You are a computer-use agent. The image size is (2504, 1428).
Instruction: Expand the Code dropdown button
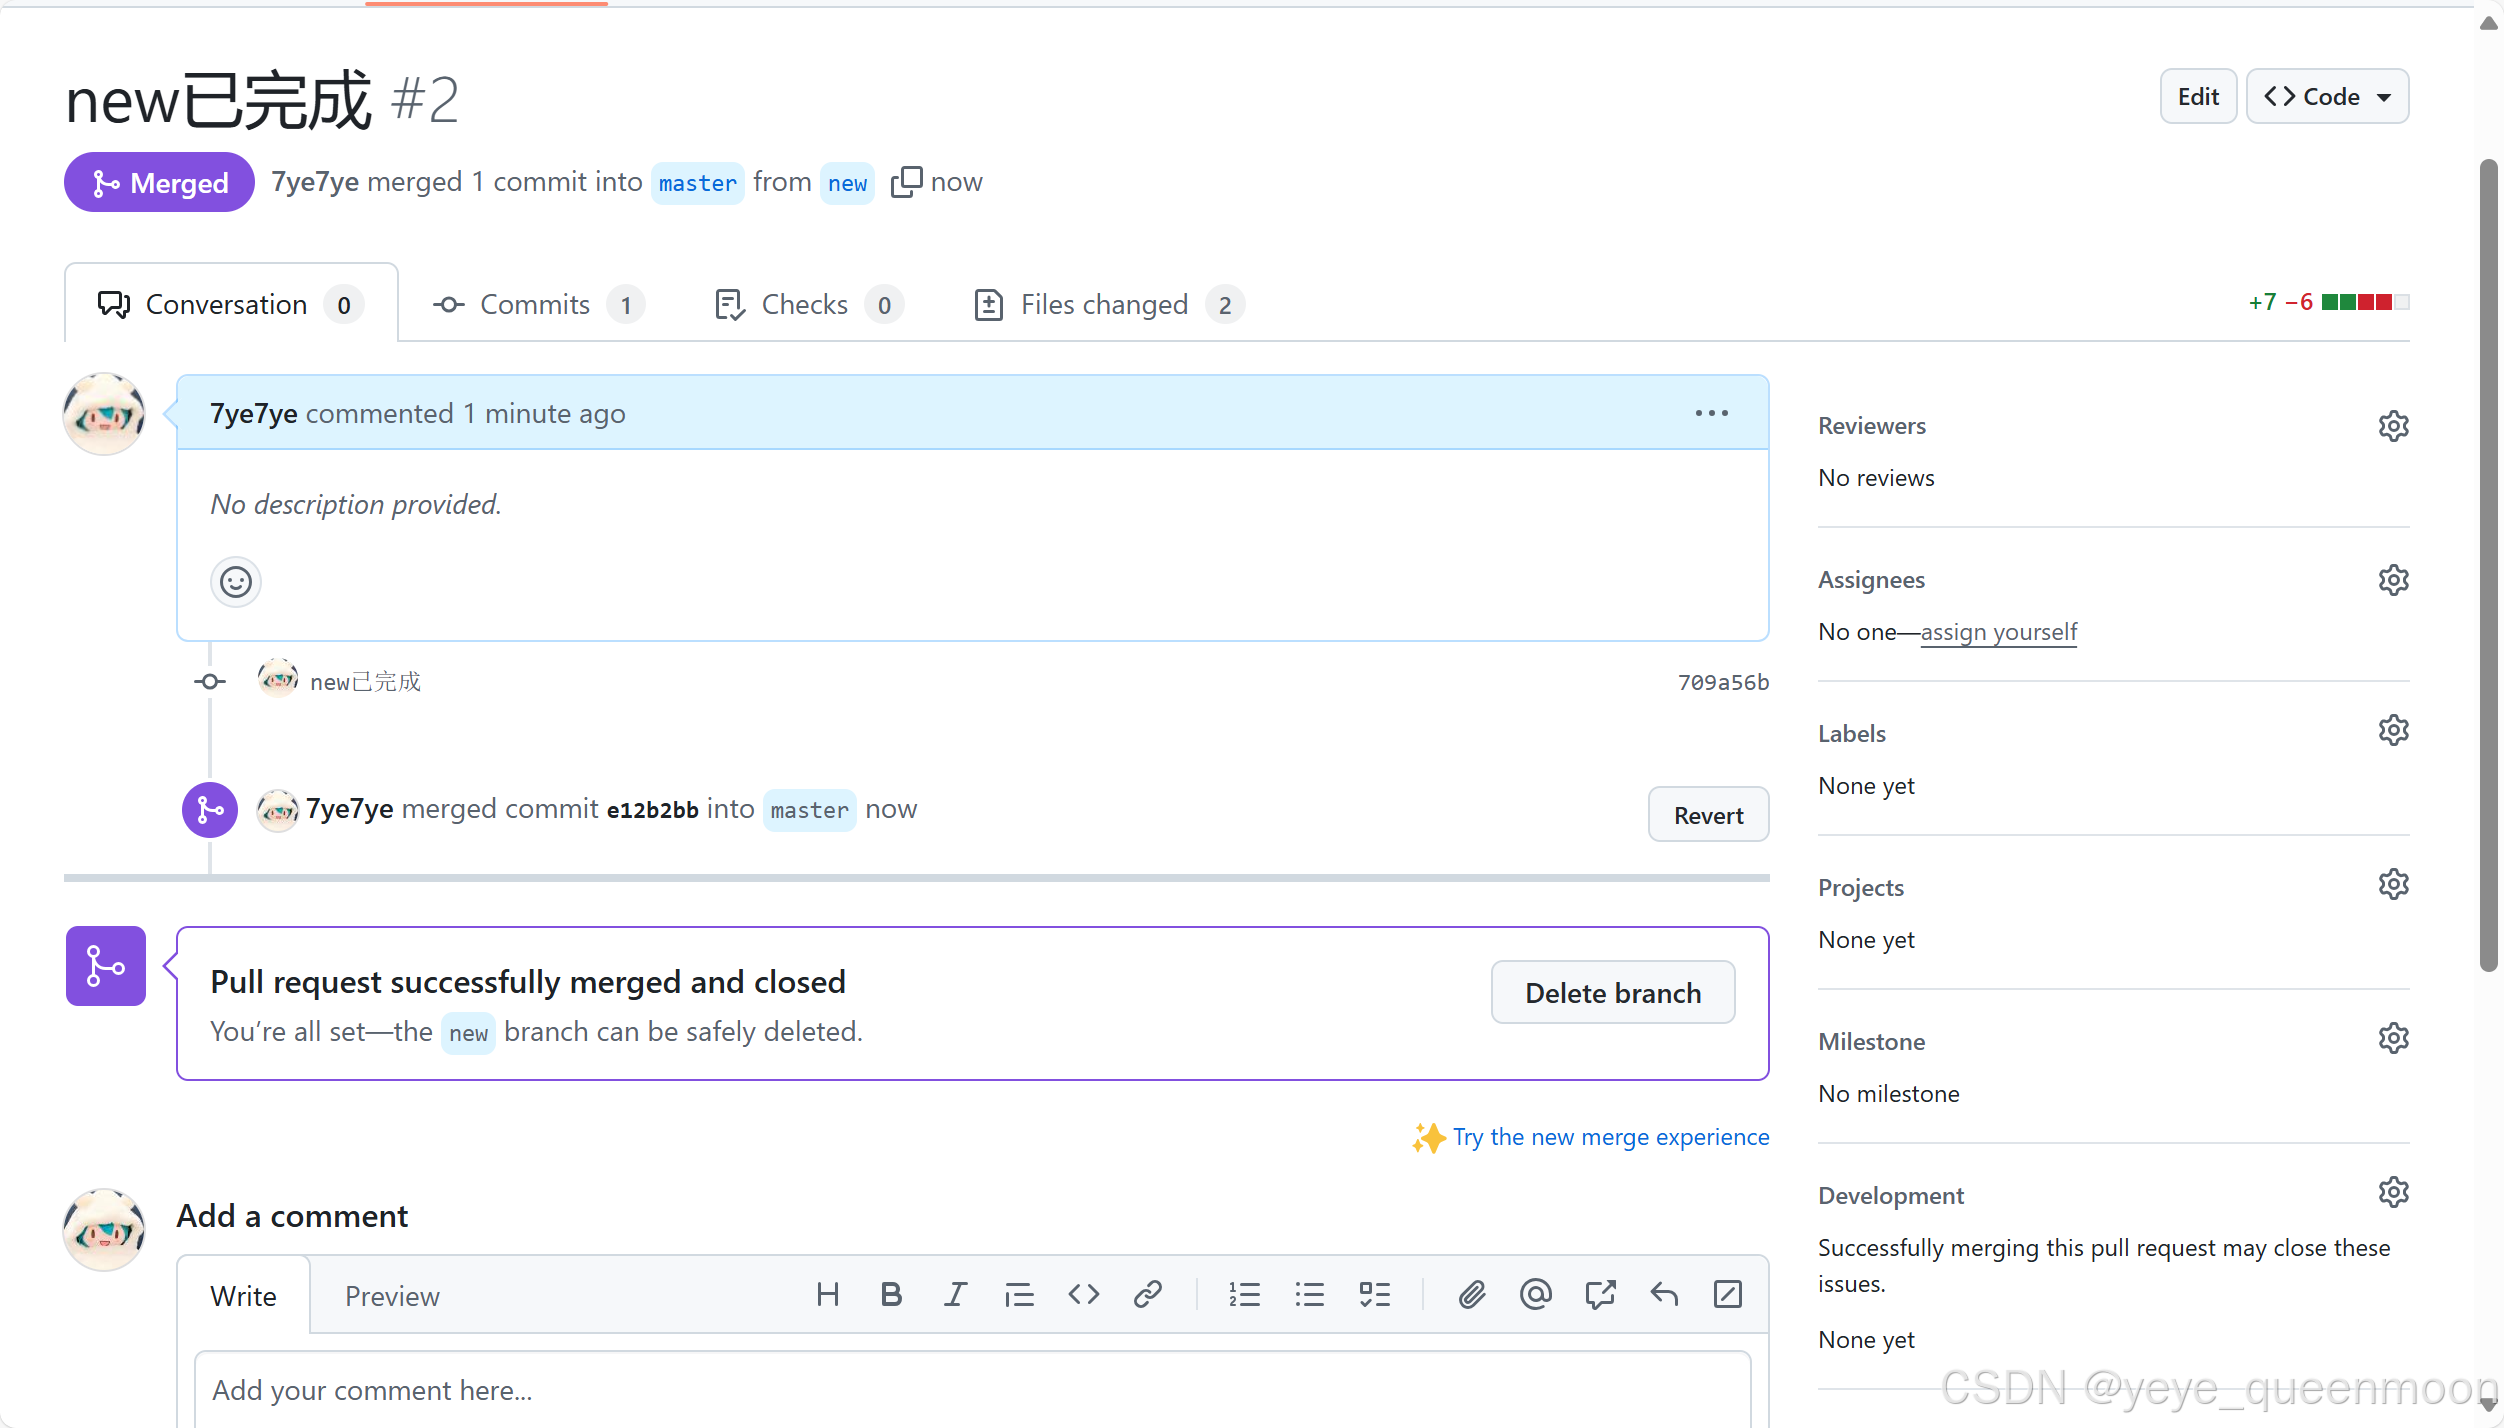pyautogui.click(x=2327, y=97)
